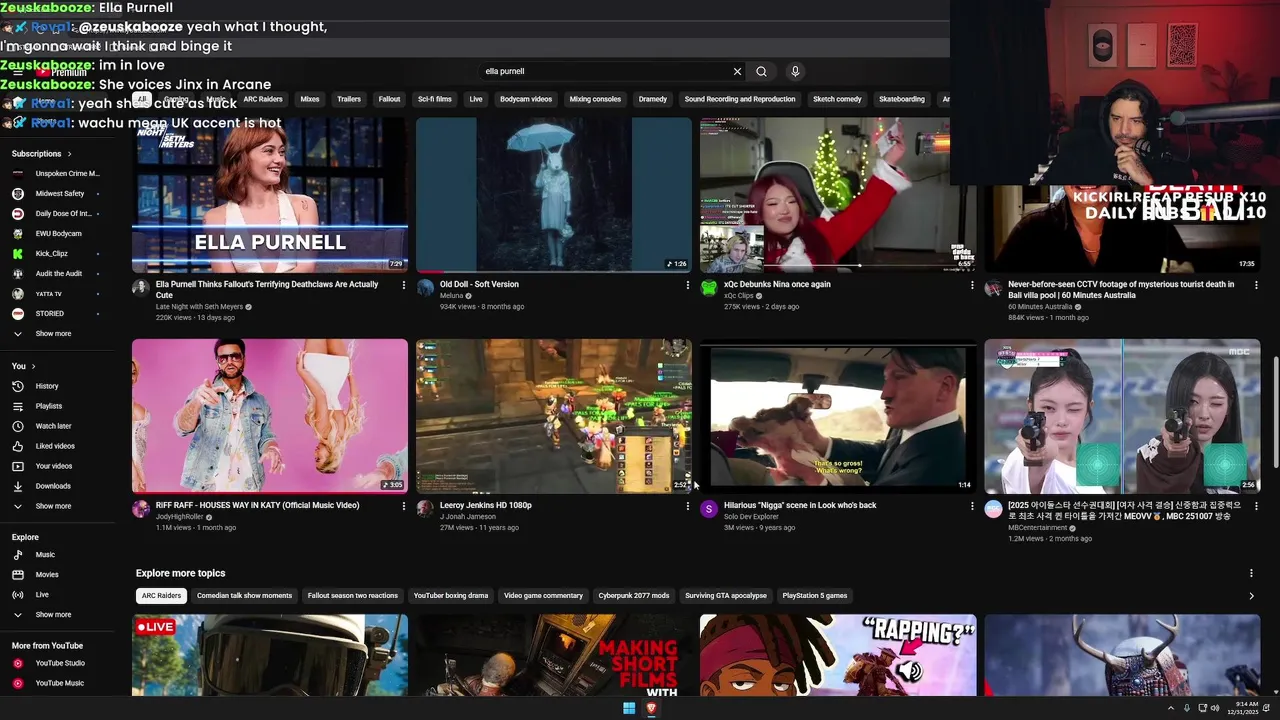Select the Trailers filter chip
The width and height of the screenshot is (1280, 720).
tap(349, 99)
